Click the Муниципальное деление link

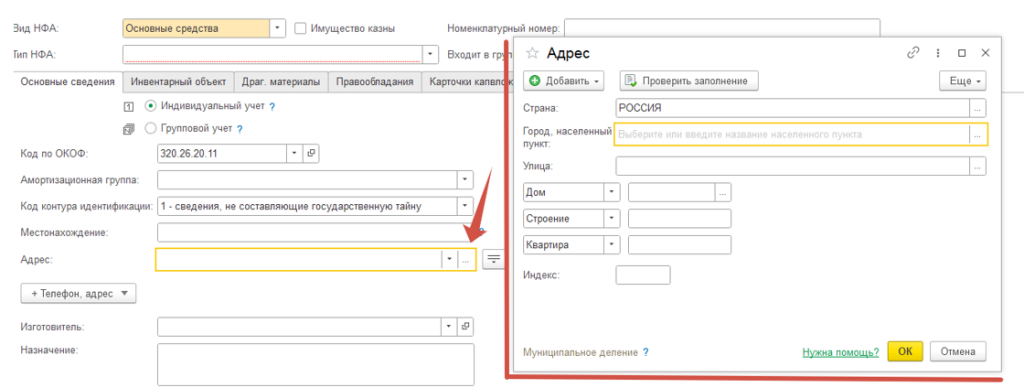pyautogui.click(x=581, y=352)
